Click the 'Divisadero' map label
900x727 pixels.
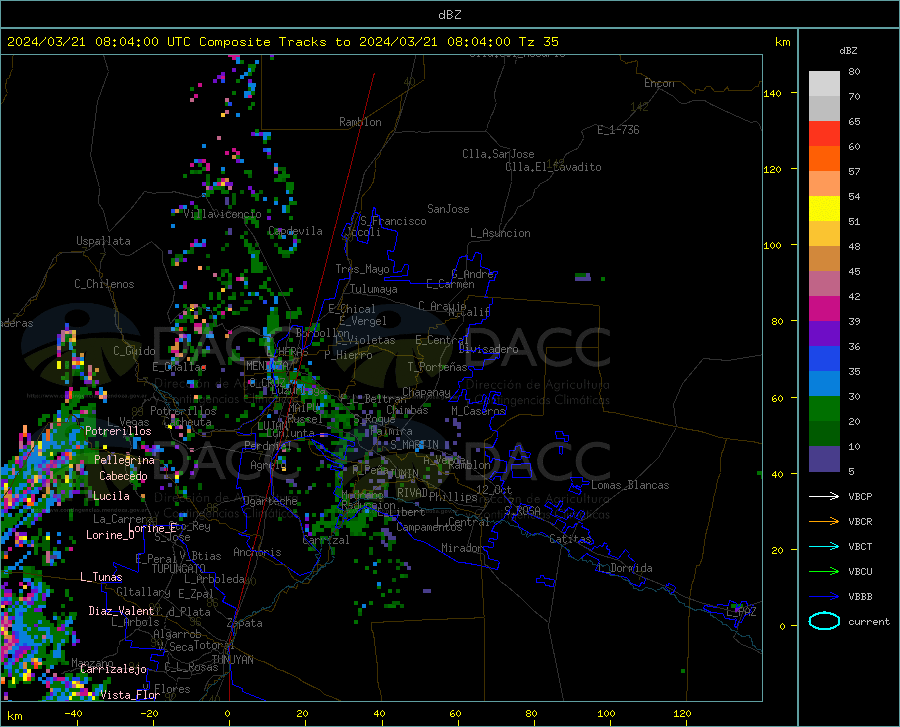tap(488, 349)
